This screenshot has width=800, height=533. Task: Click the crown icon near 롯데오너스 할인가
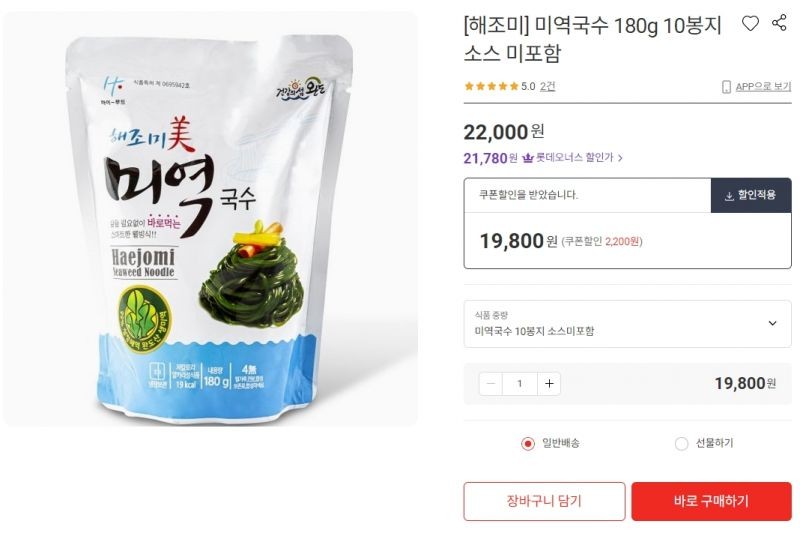point(528,158)
